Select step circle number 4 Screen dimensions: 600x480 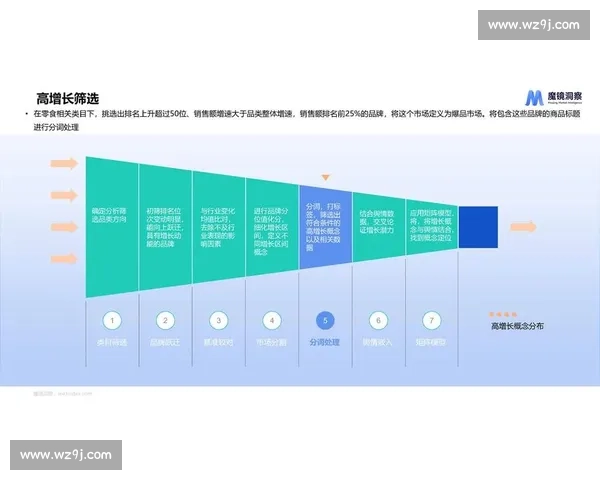pyautogui.click(x=272, y=320)
